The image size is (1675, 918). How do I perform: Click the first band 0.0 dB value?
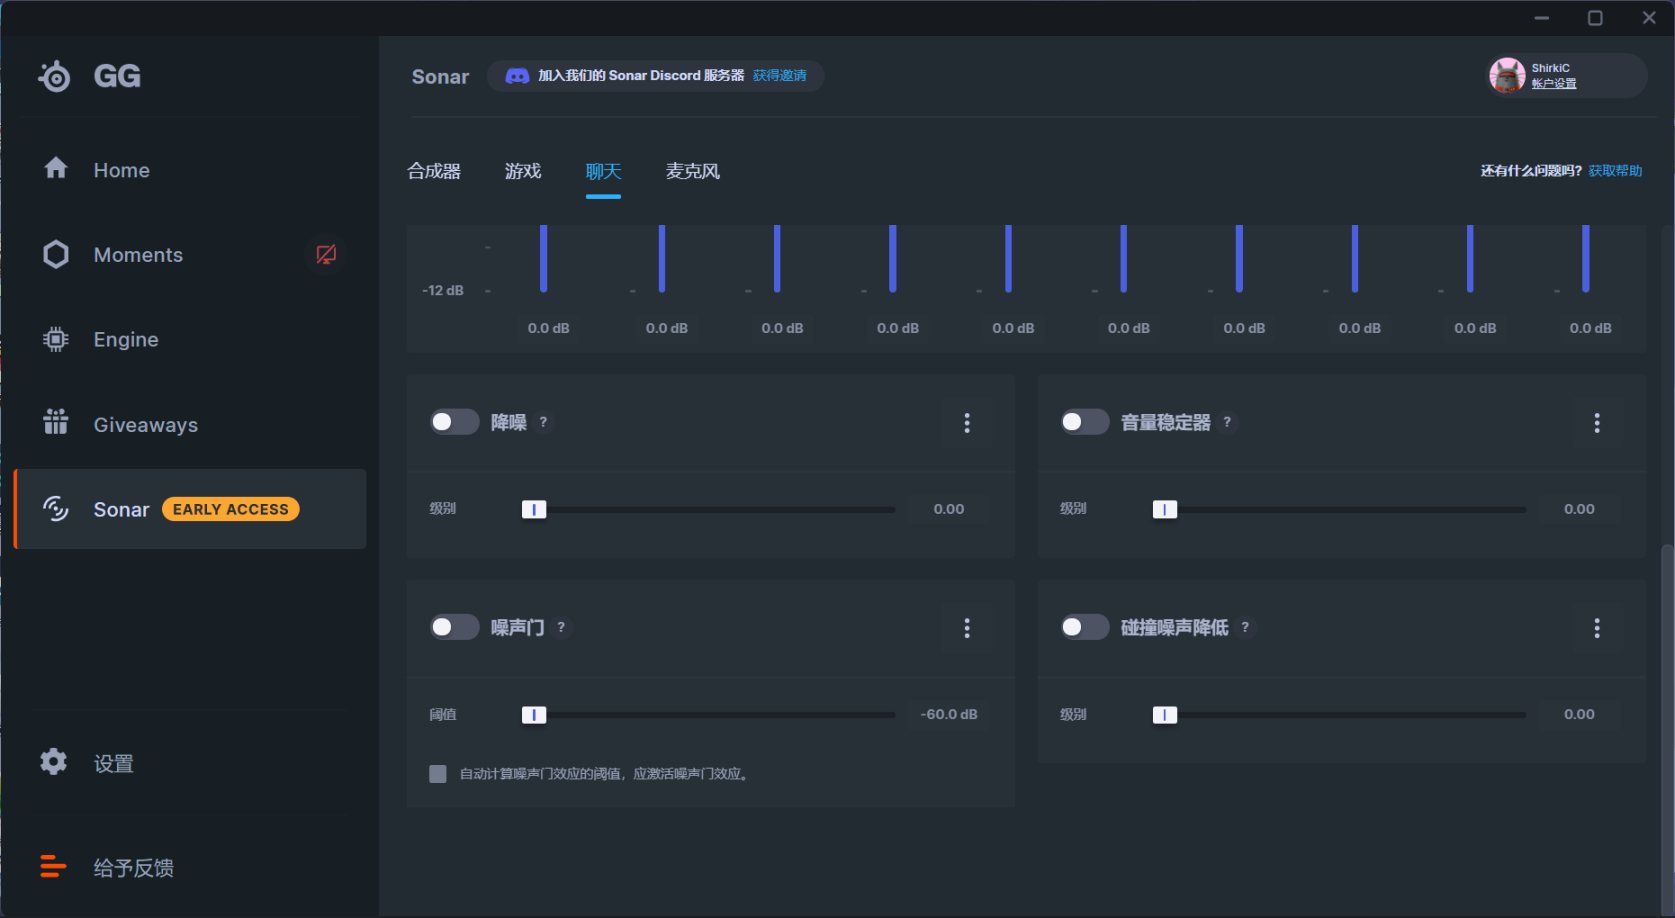point(548,328)
